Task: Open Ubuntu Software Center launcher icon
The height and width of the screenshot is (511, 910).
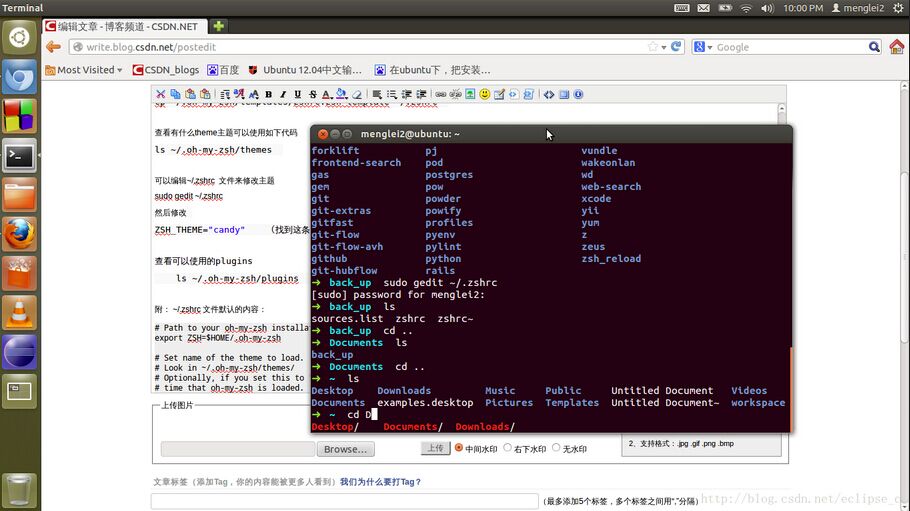Action: (20, 274)
